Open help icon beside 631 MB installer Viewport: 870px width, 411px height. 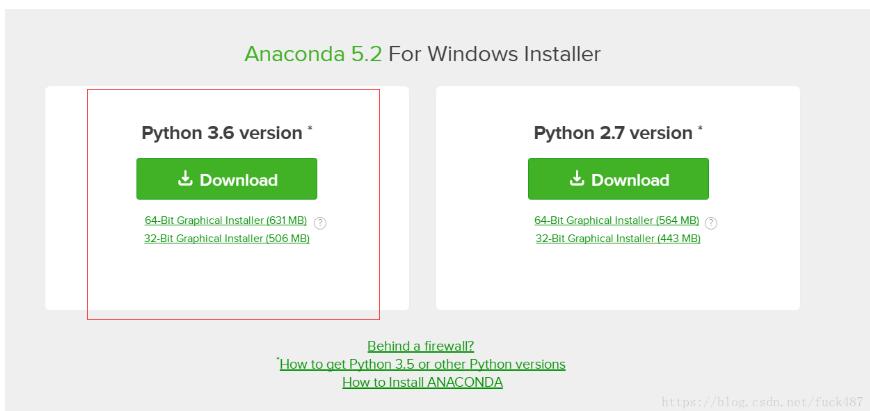tap(320, 221)
